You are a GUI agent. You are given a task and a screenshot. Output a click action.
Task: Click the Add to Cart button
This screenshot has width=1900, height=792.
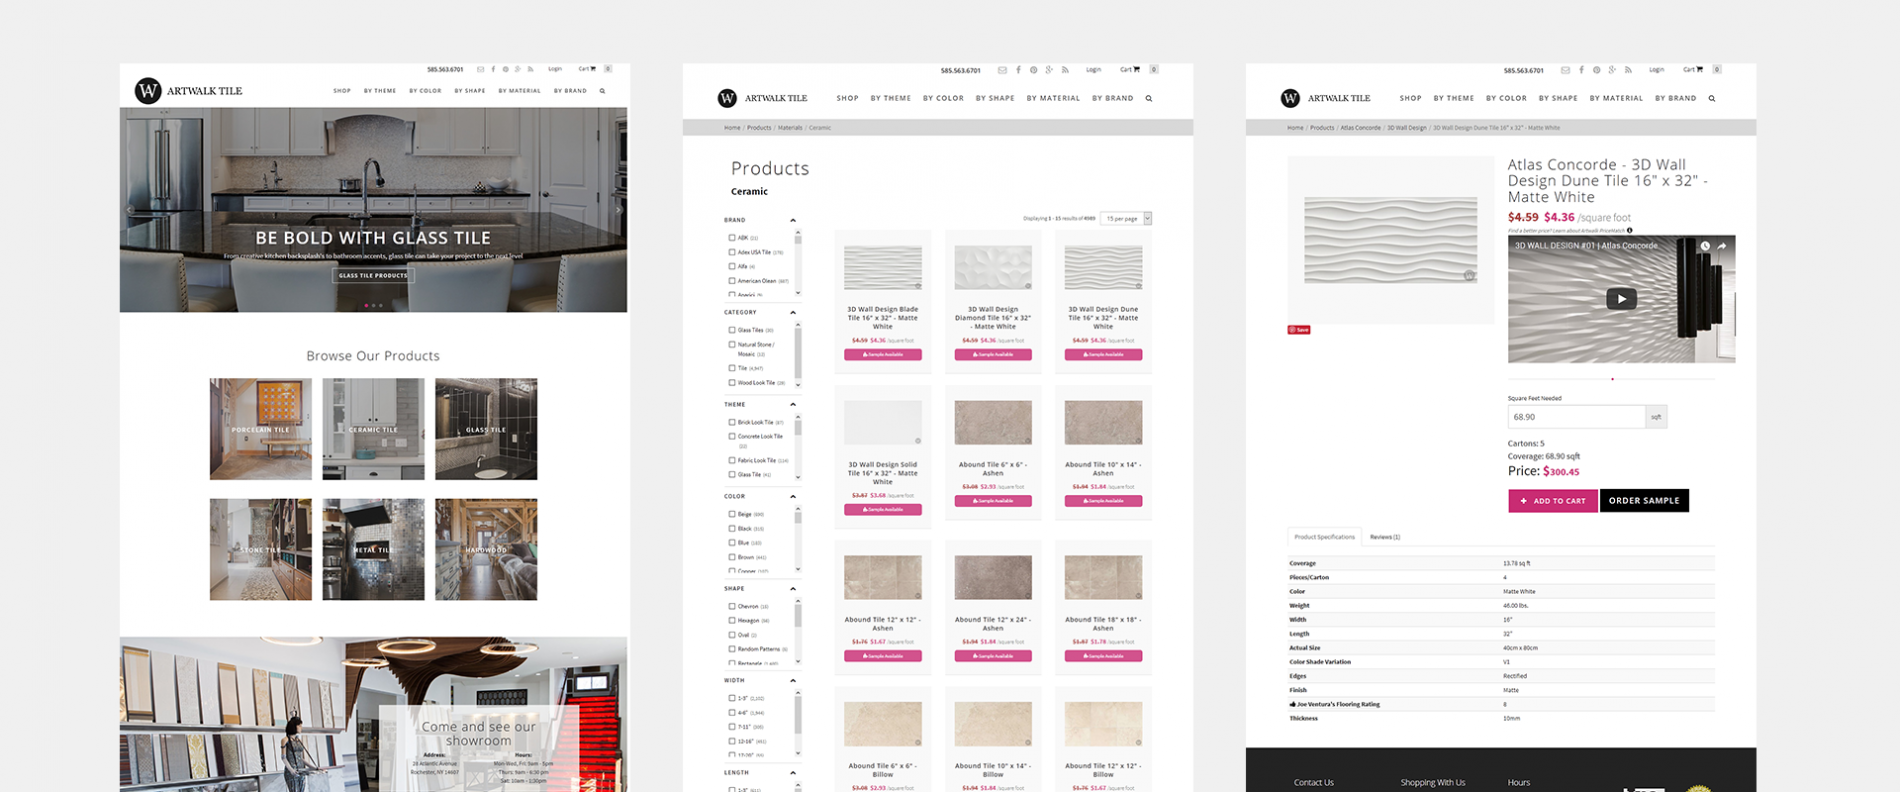[1553, 501]
